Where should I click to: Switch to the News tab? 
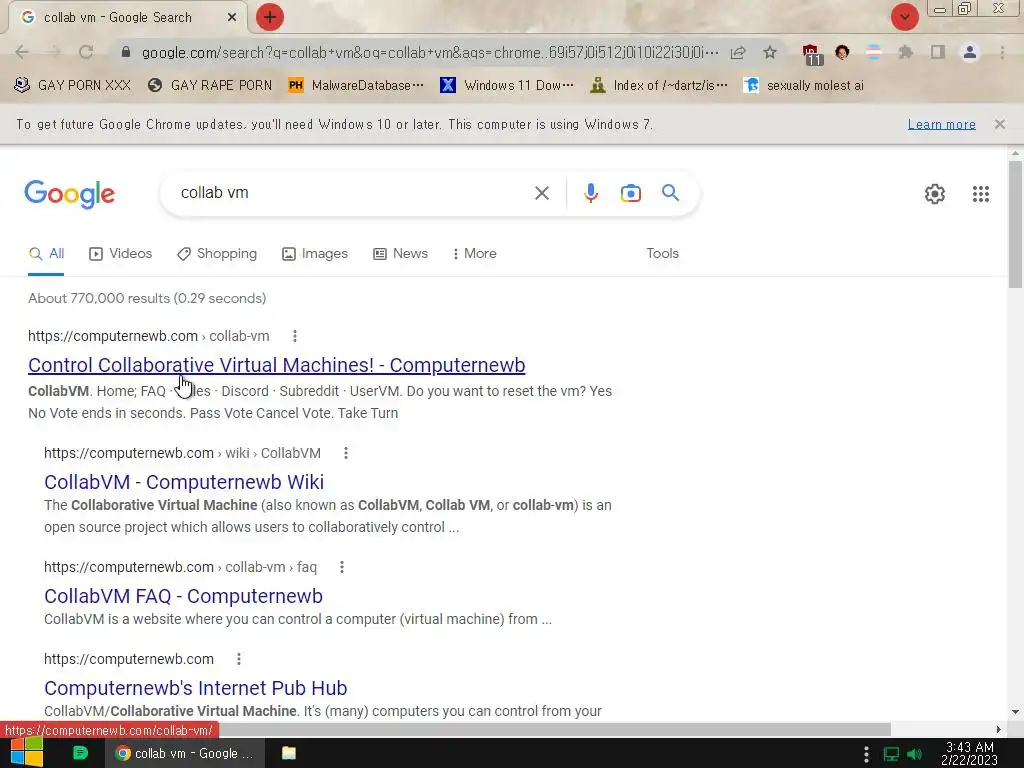(400, 253)
